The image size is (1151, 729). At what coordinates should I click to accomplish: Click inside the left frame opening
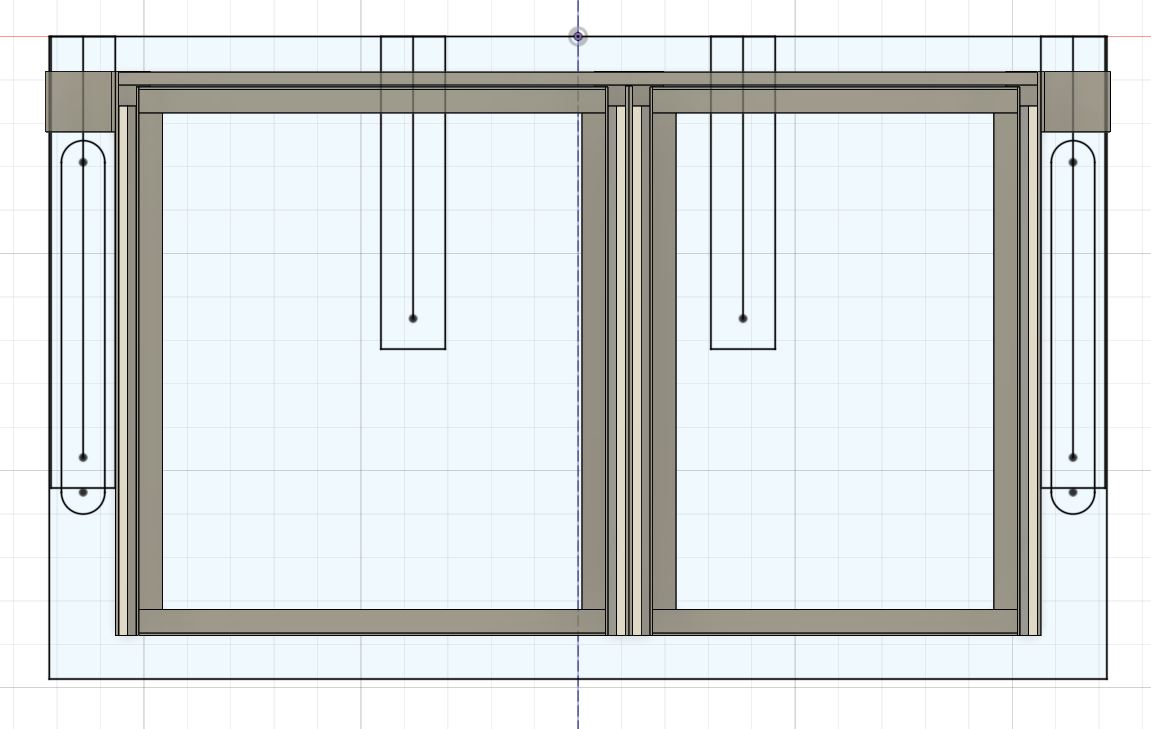pyautogui.click(x=300, y=450)
